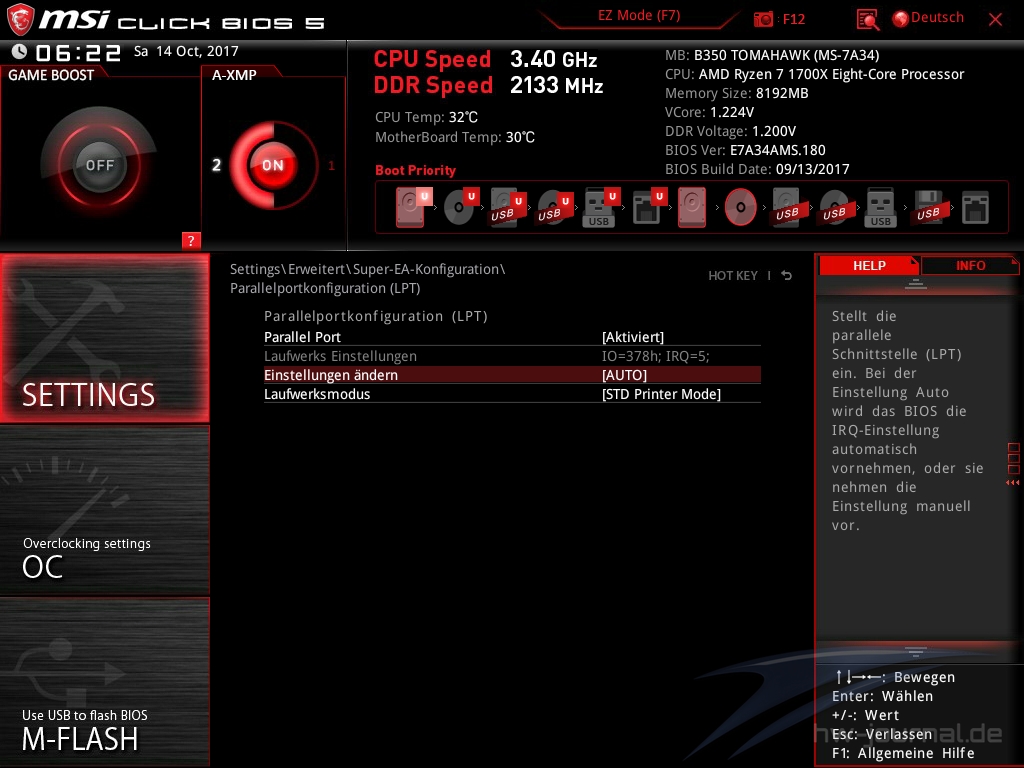Click the greyed Laufwerks Einstellungen row
The height and width of the screenshot is (768, 1024).
tap(512, 356)
